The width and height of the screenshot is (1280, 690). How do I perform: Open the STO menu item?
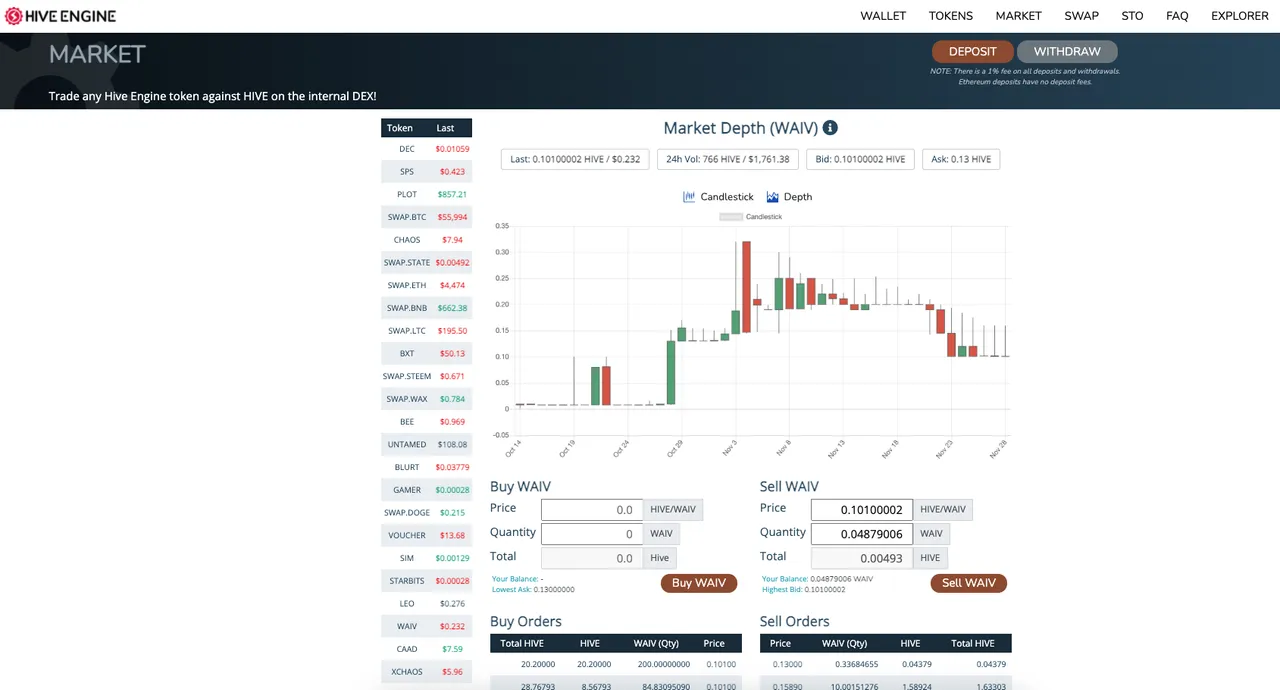click(x=1132, y=16)
